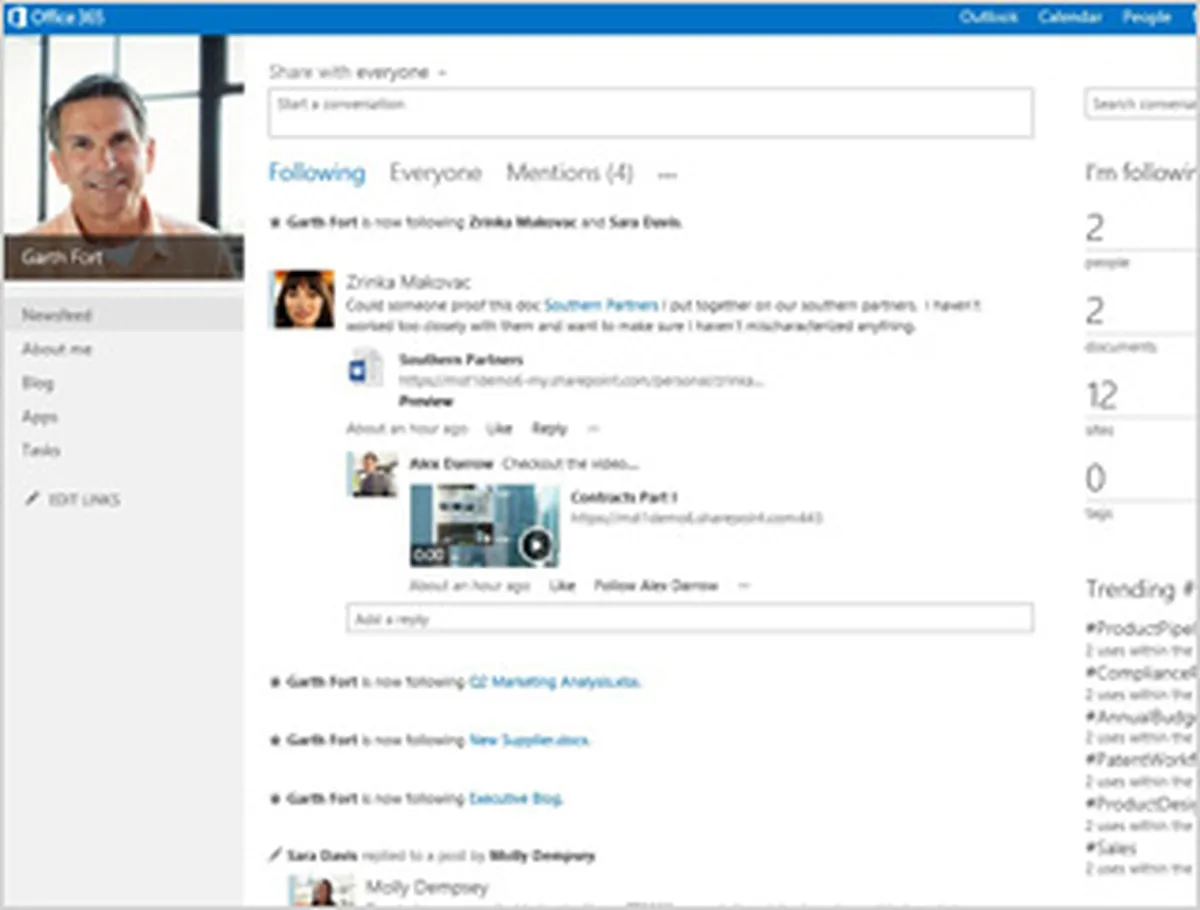Open Calendar from the top bar
This screenshot has width=1200, height=910.
click(x=1070, y=17)
